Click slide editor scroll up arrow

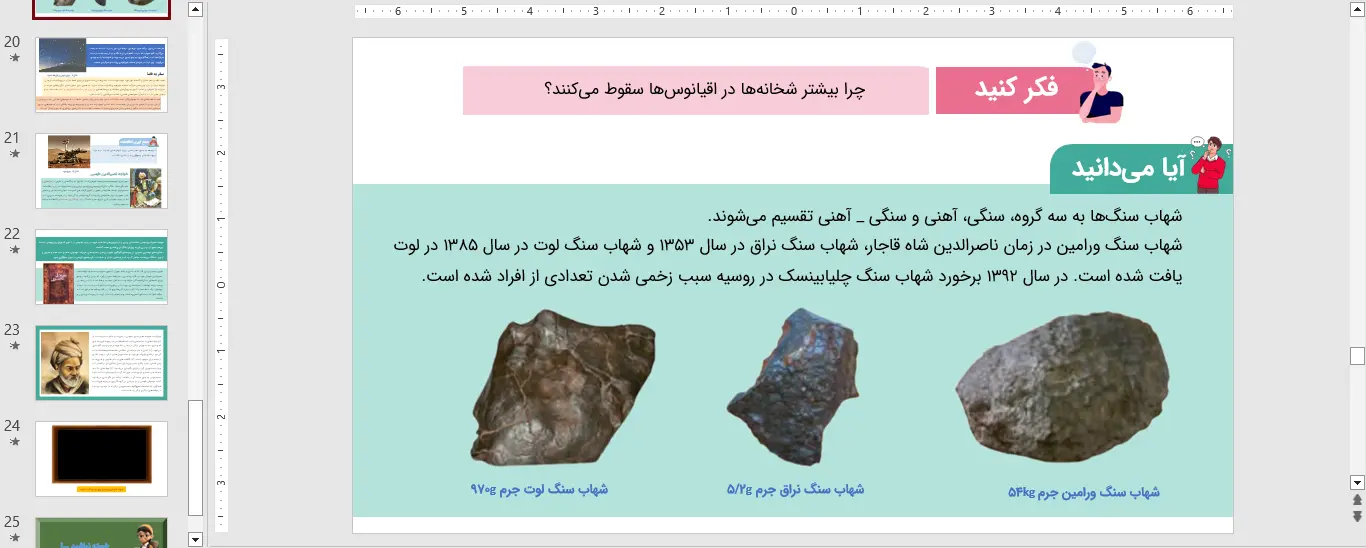pyautogui.click(x=1357, y=10)
